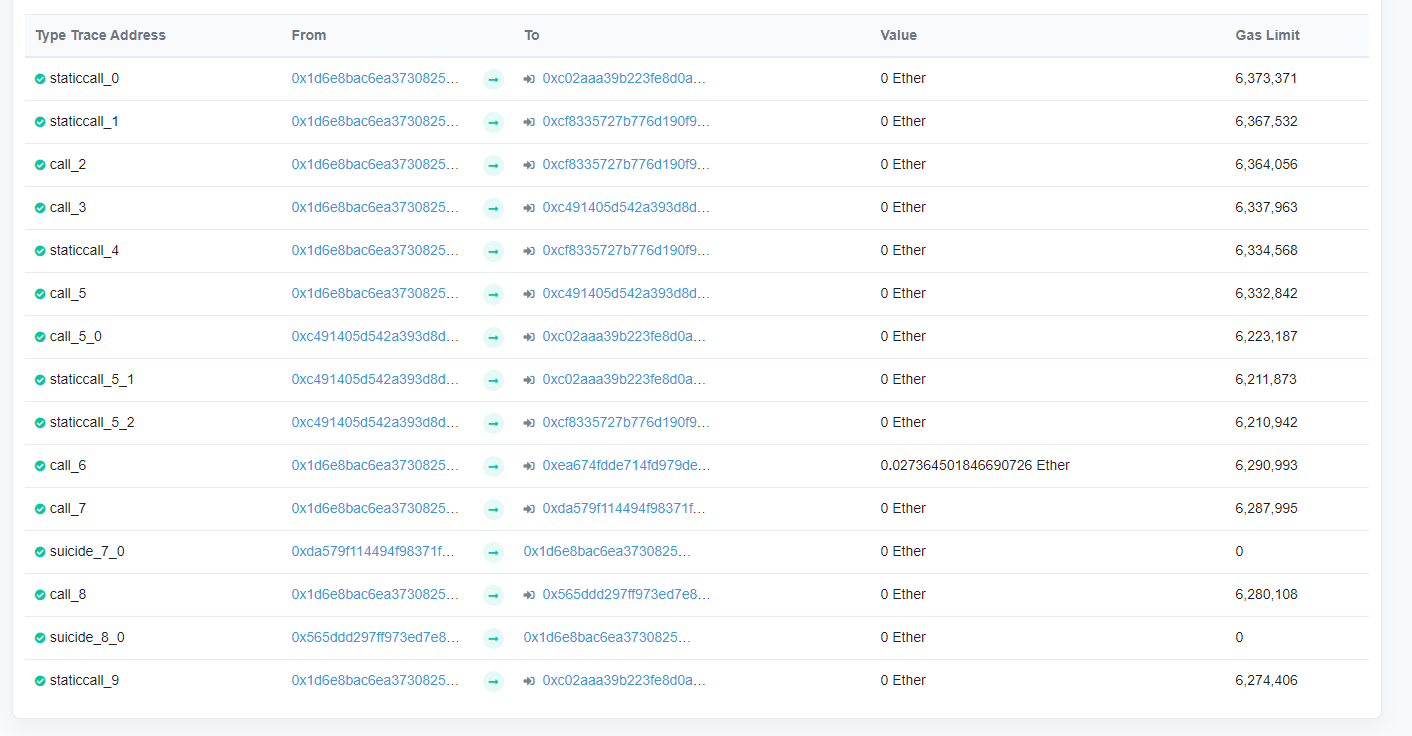
Task: Open the From address of staticcall_5_2
Action: tap(375, 422)
